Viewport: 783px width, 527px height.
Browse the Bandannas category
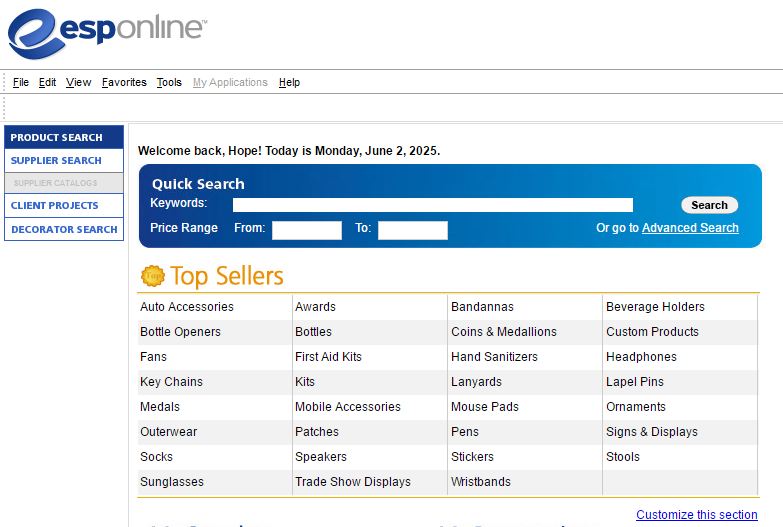pos(482,307)
